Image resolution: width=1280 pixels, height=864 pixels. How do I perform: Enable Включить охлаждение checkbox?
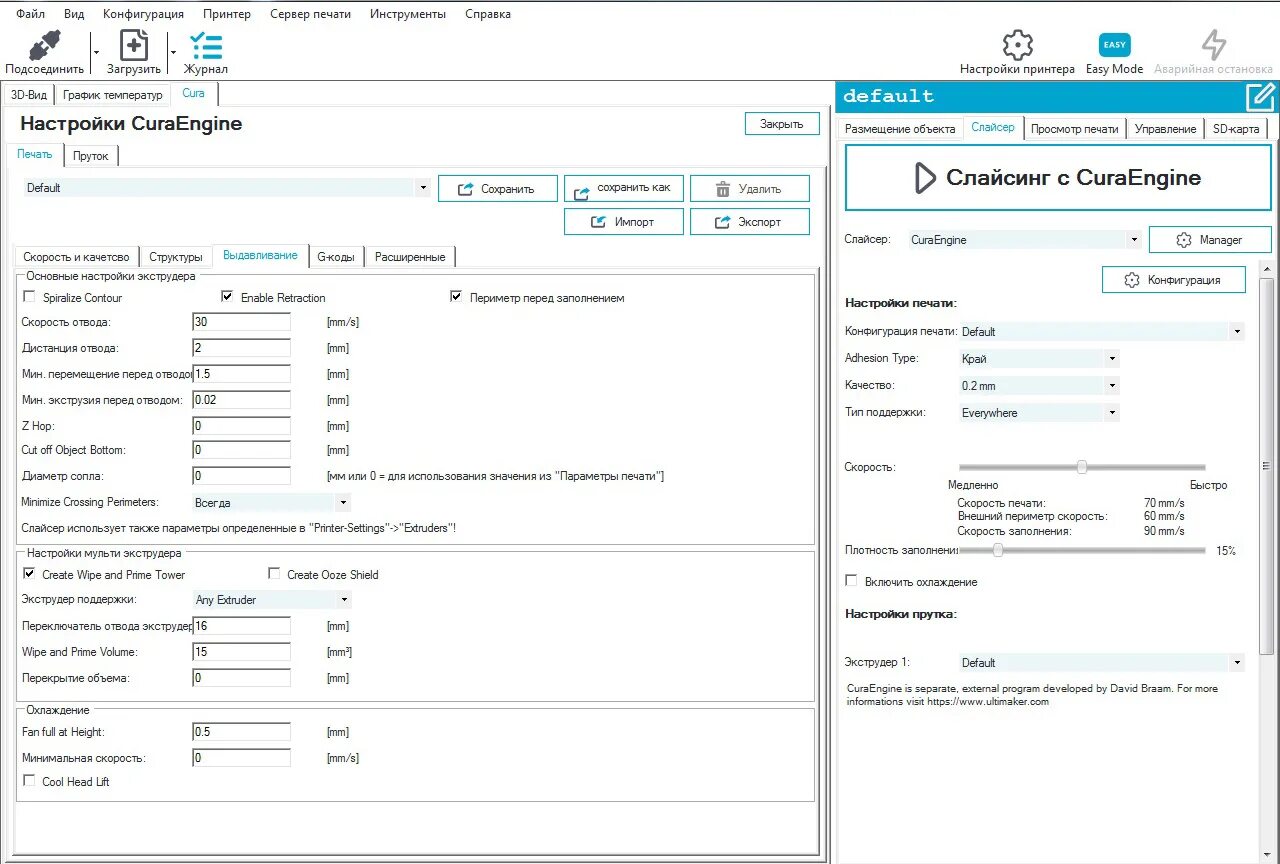851,581
